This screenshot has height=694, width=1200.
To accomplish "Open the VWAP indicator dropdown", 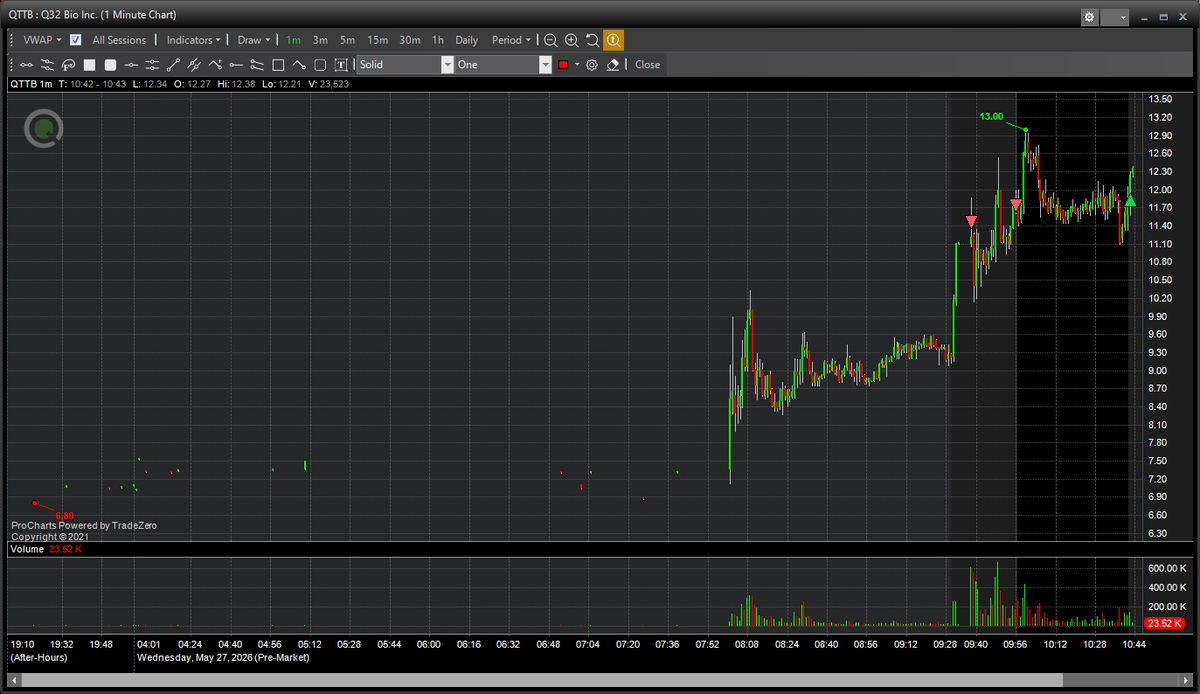I will pyautogui.click(x=42, y=40).
